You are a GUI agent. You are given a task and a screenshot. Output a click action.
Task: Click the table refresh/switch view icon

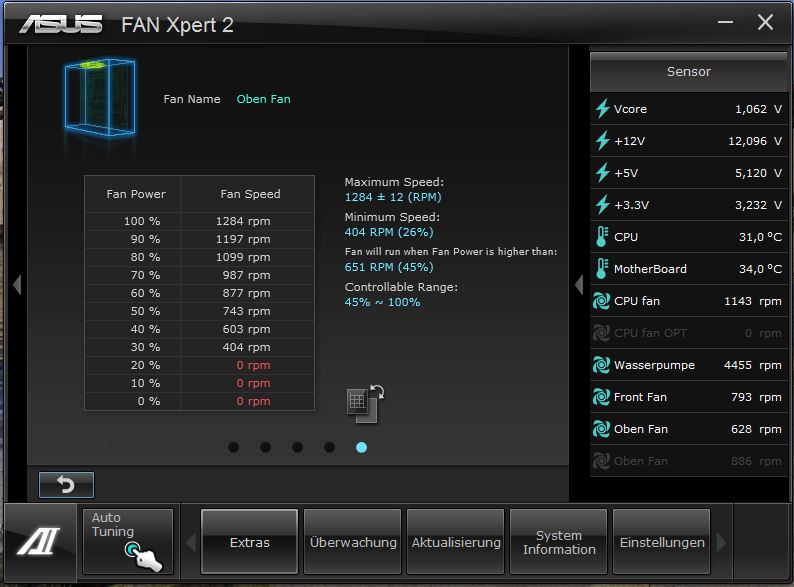click(x=366, y=404)
